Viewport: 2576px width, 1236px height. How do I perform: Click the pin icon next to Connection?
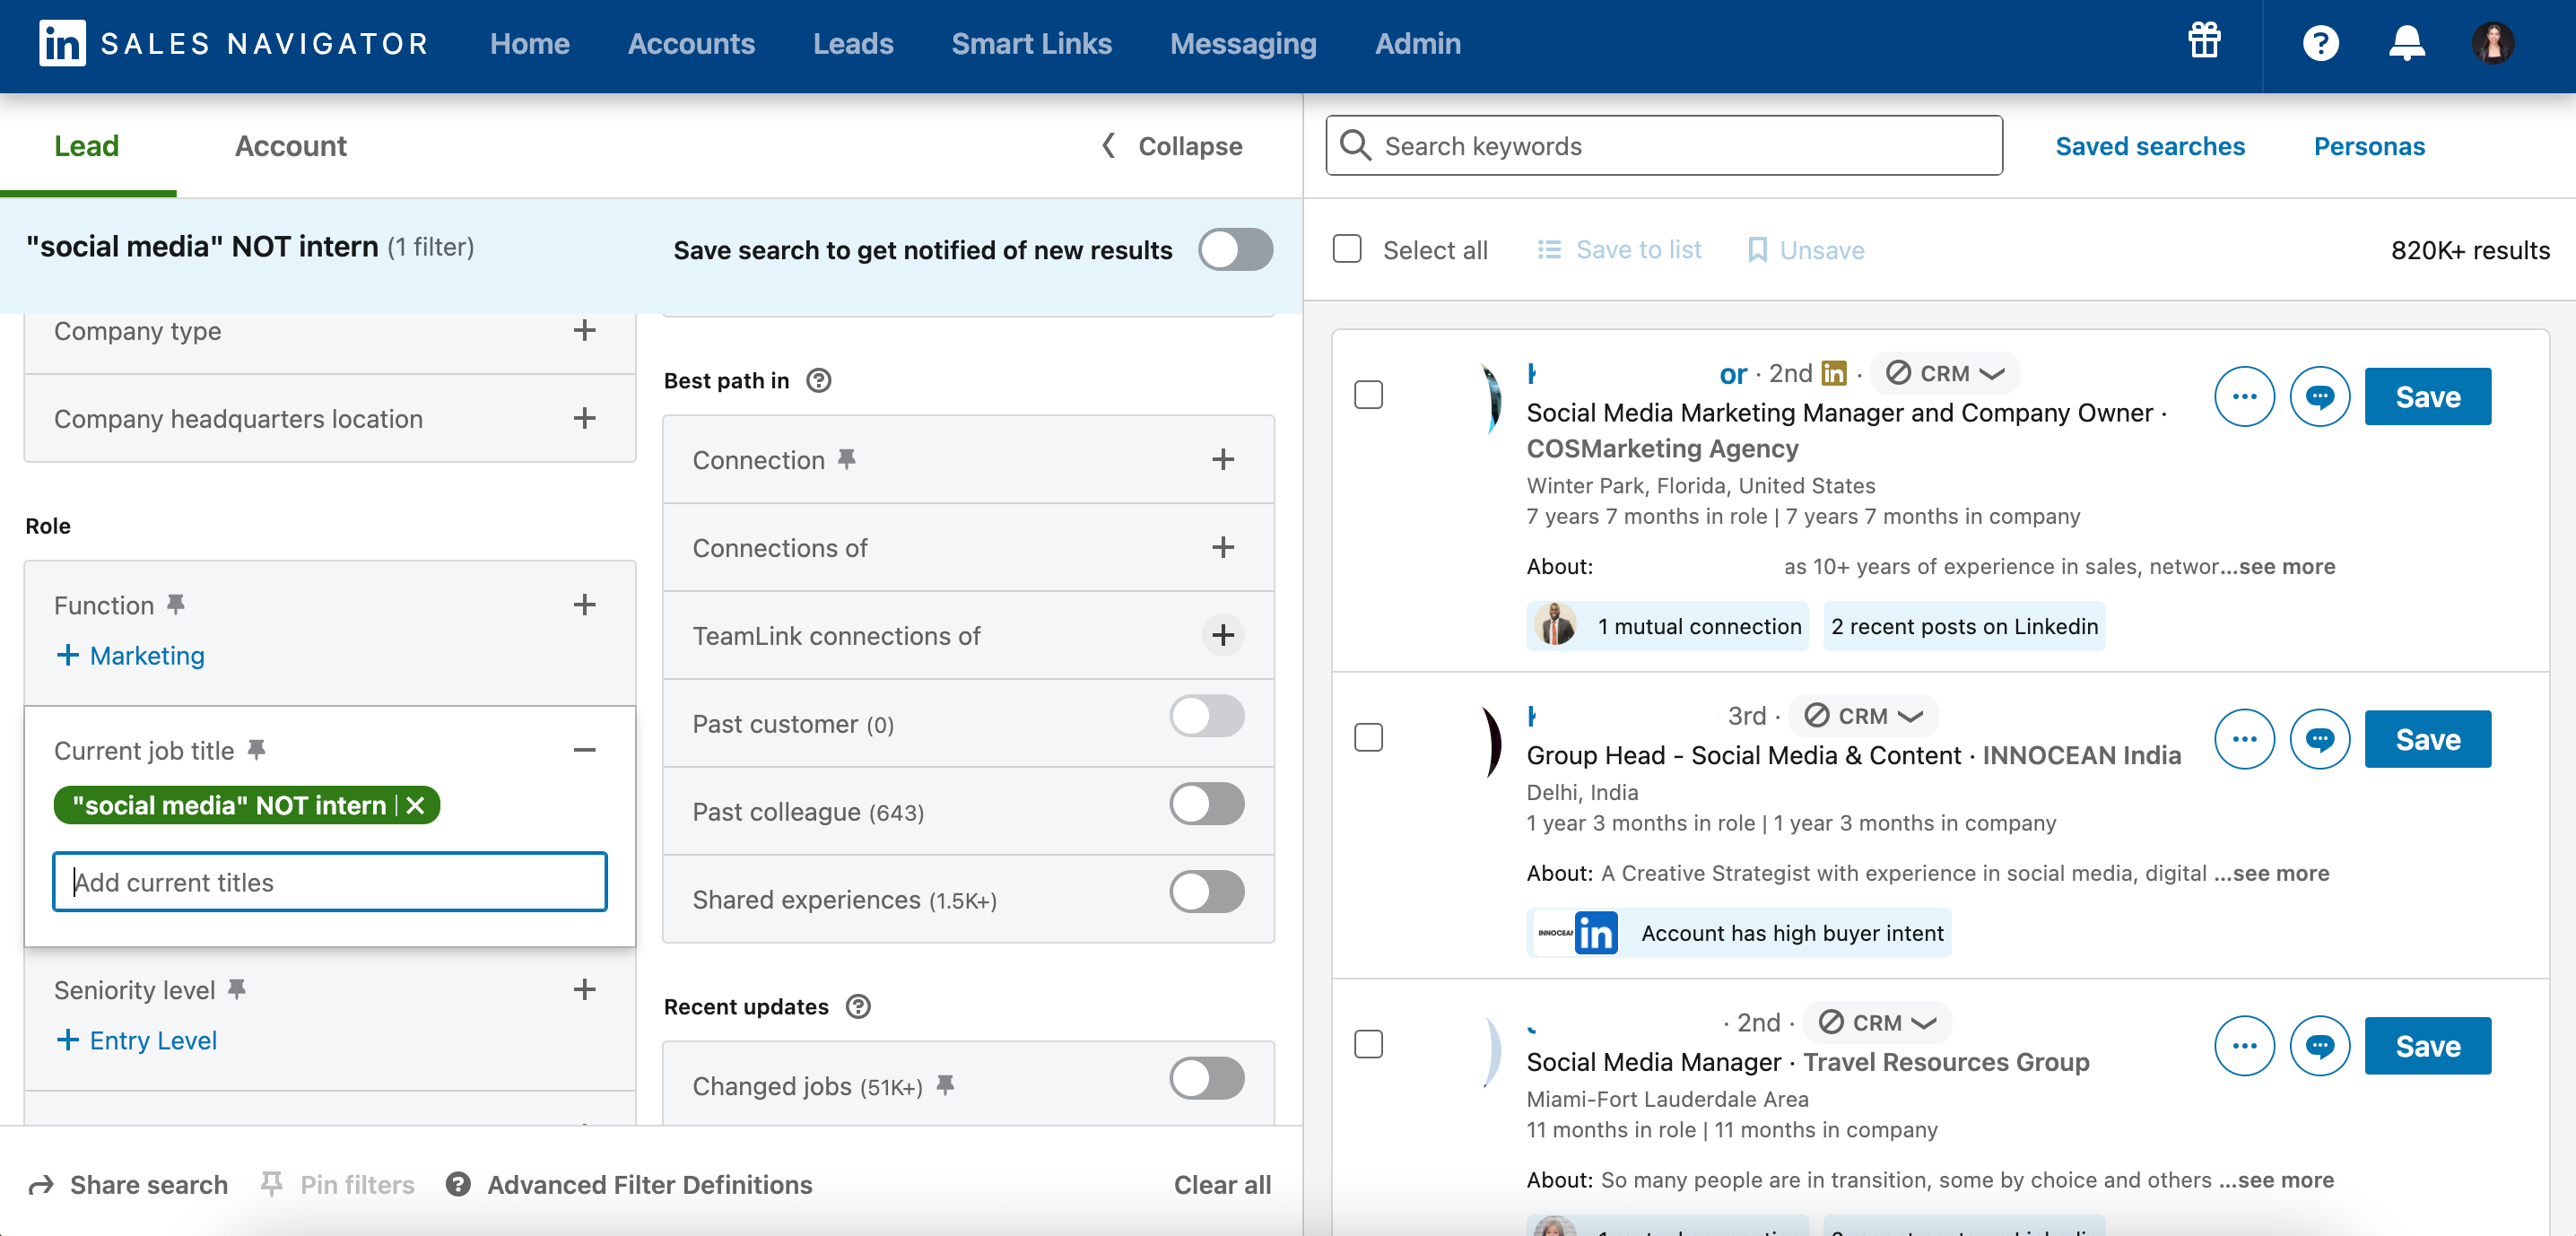pyautogui.click(x=846, y=459)
